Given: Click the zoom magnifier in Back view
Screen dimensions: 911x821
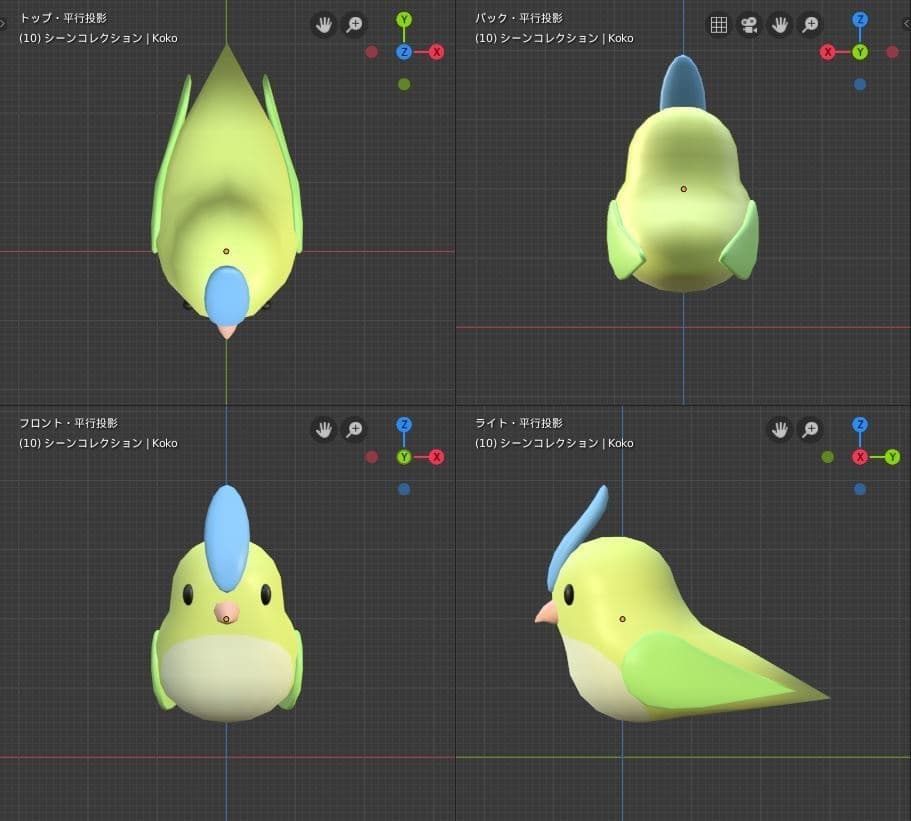Looking at the screenshot, I should pyautogui.click(x=810, y=25).
